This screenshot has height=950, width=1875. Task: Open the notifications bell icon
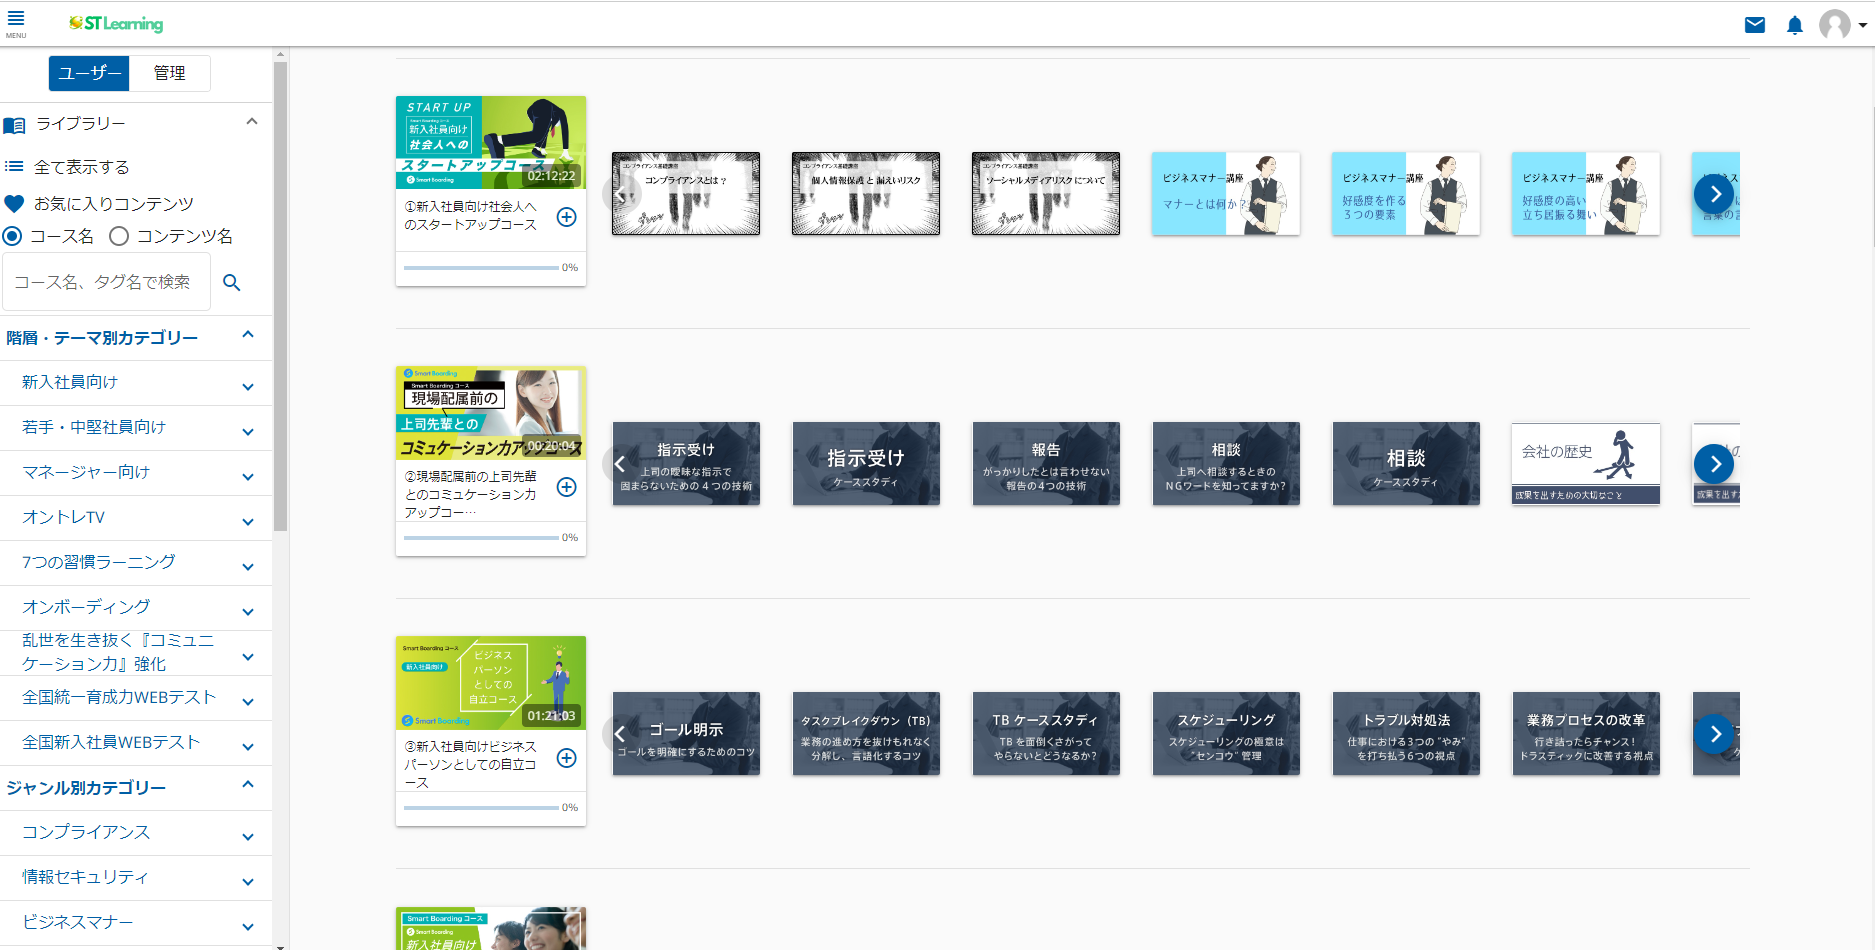tap(1795, 25)
